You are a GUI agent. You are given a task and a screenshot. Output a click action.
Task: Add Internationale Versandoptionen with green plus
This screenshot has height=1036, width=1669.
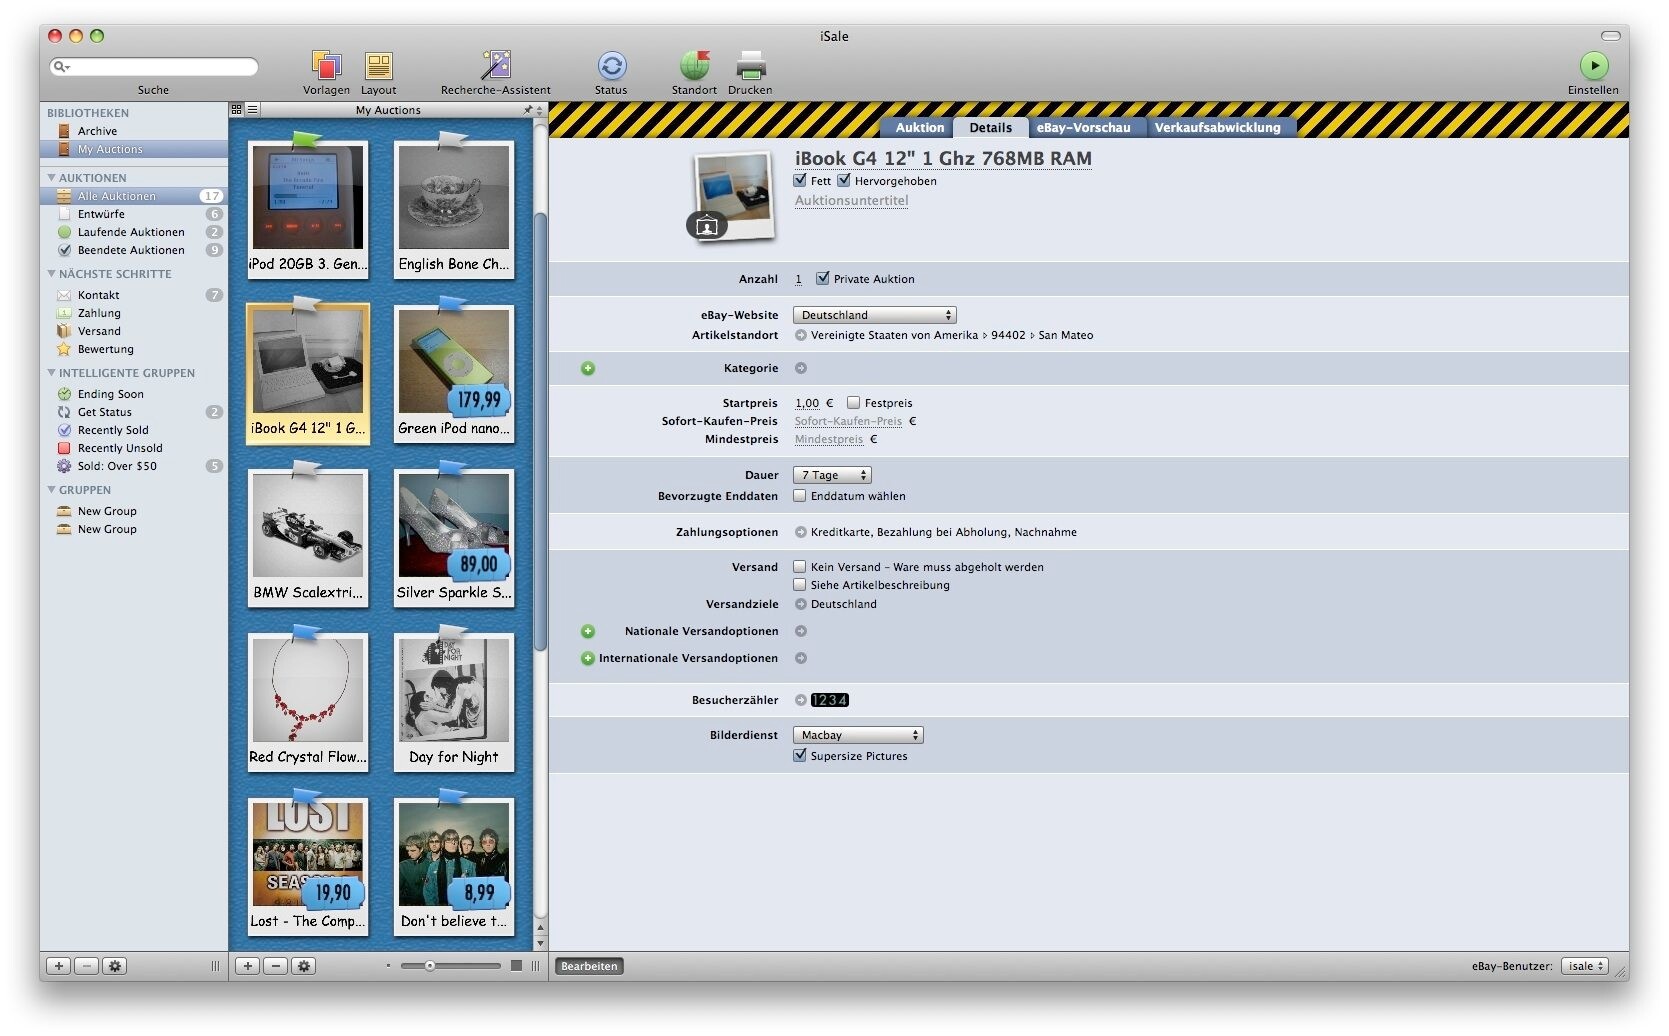pyautogui.click(x=588, y=658)
